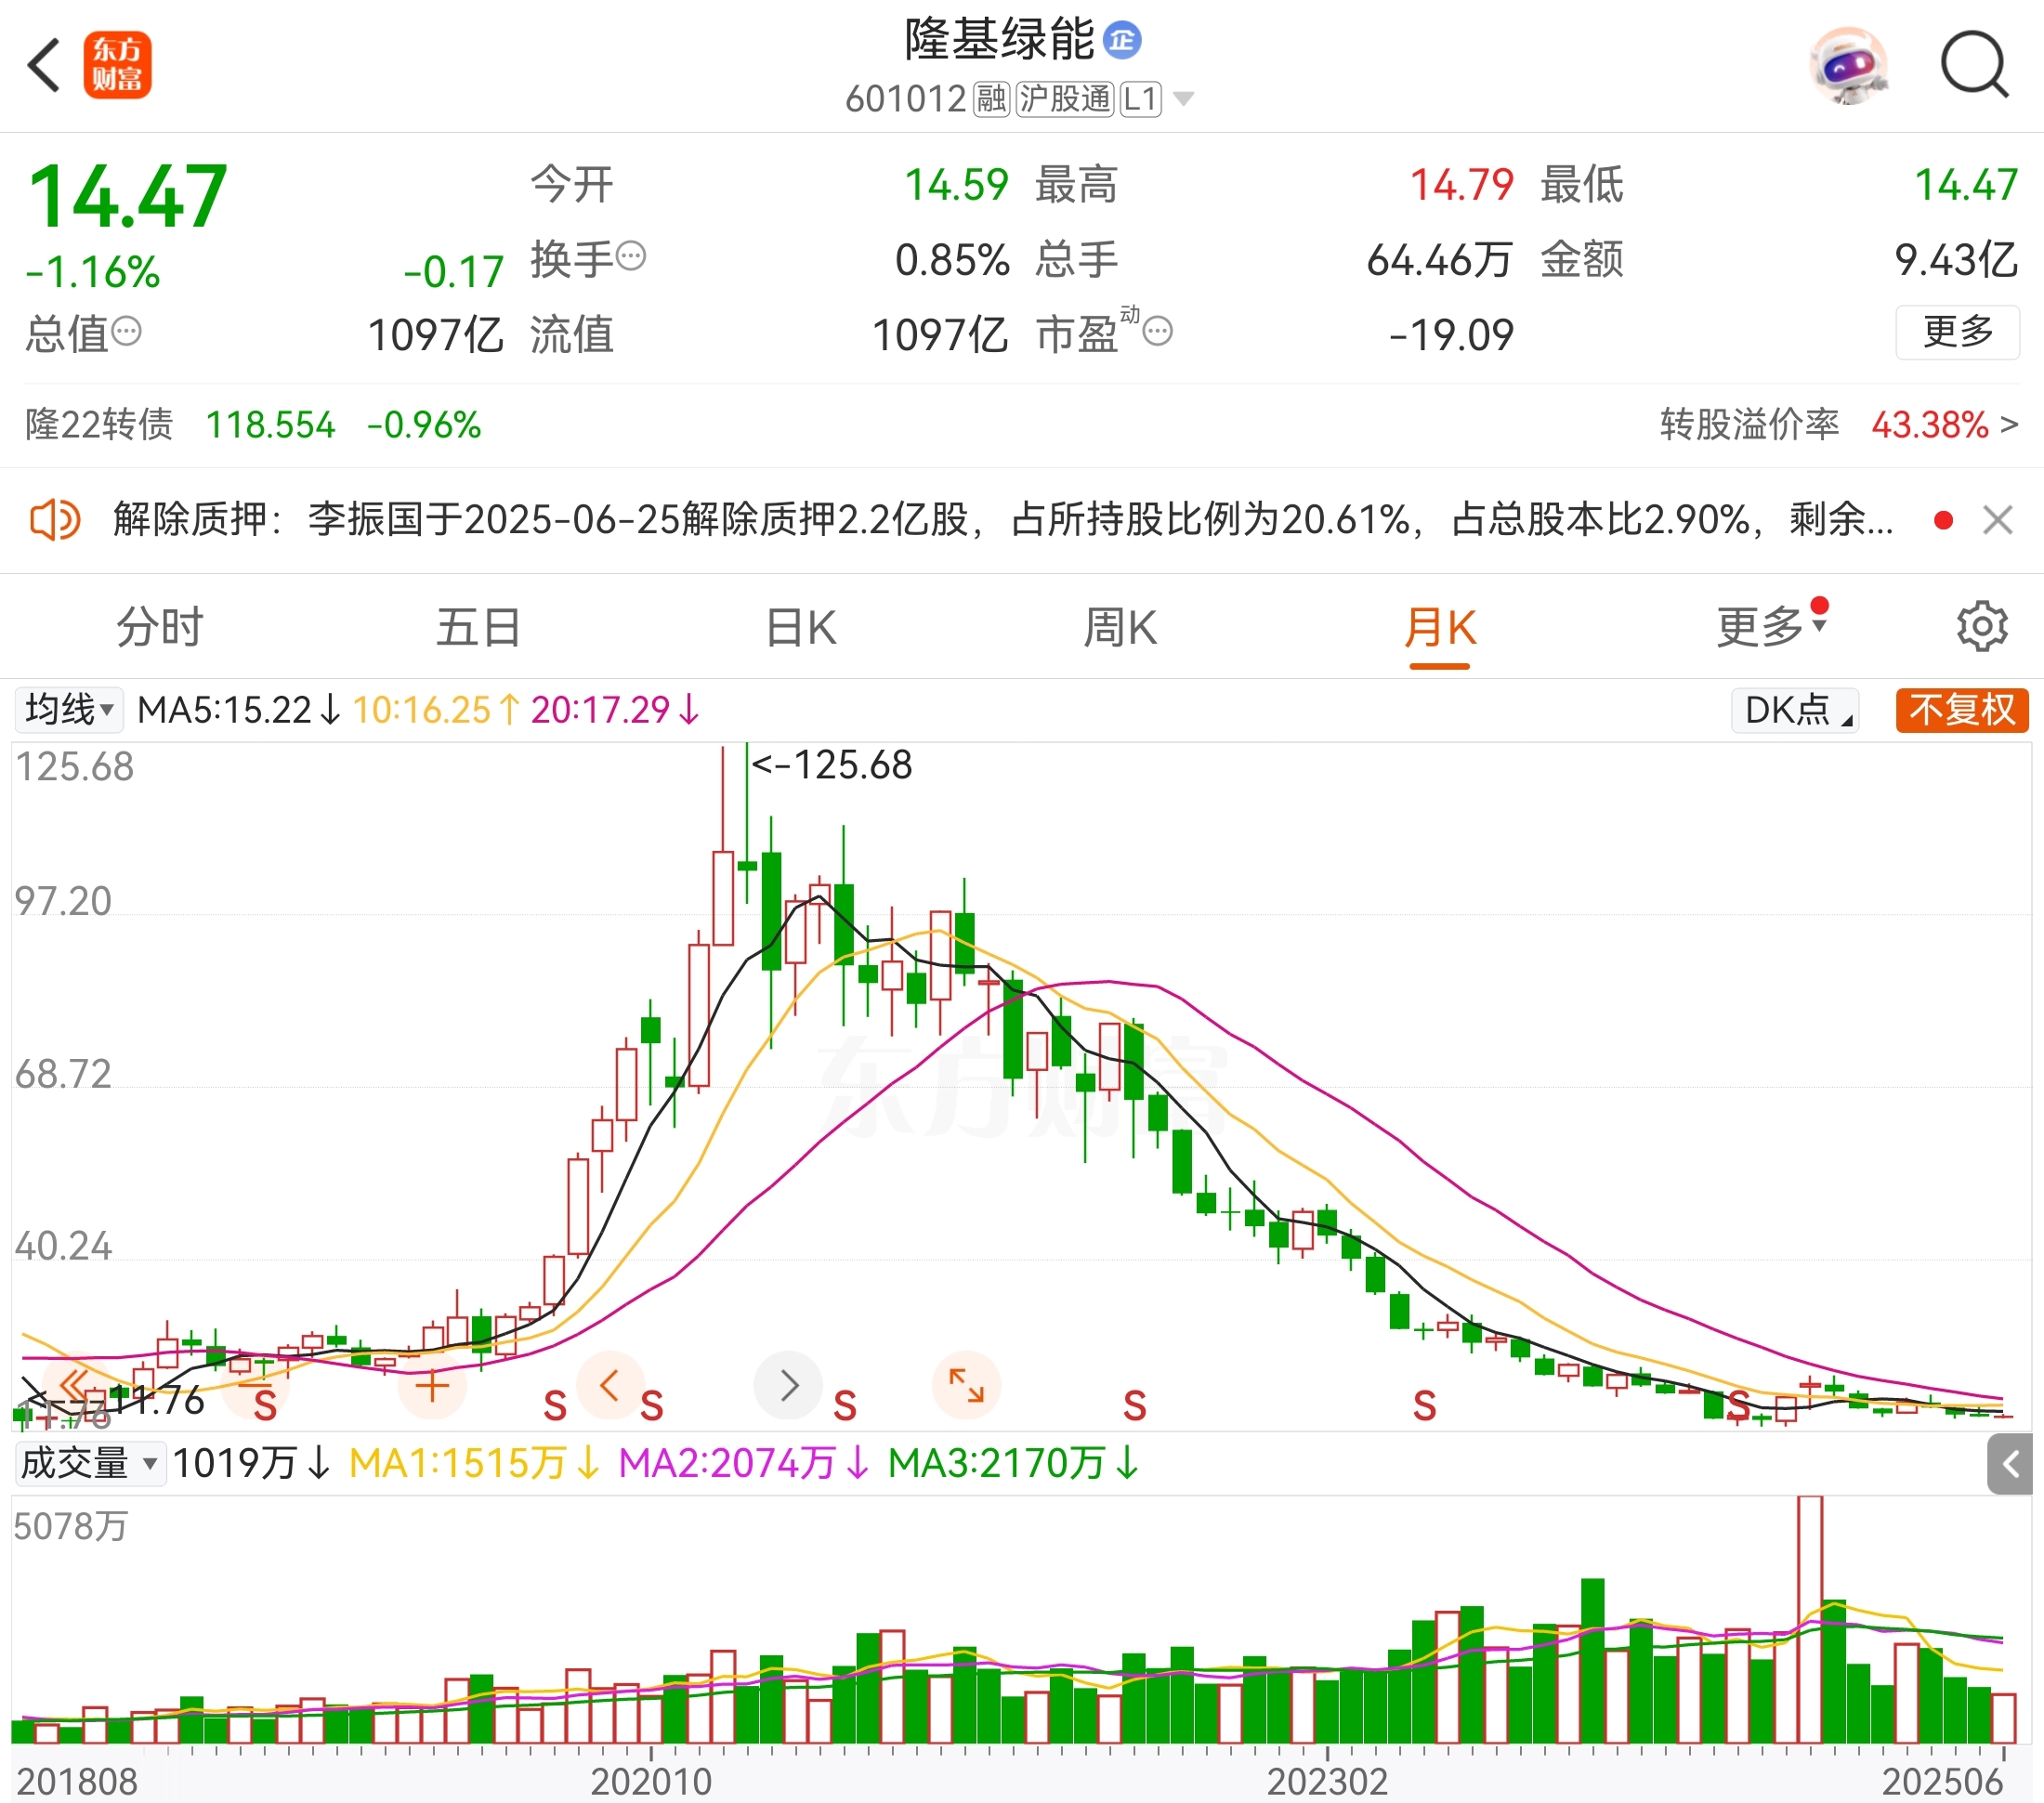Open the 成交量 indicator dropdown
2044x1803 pixels.
coord(90,1464)
